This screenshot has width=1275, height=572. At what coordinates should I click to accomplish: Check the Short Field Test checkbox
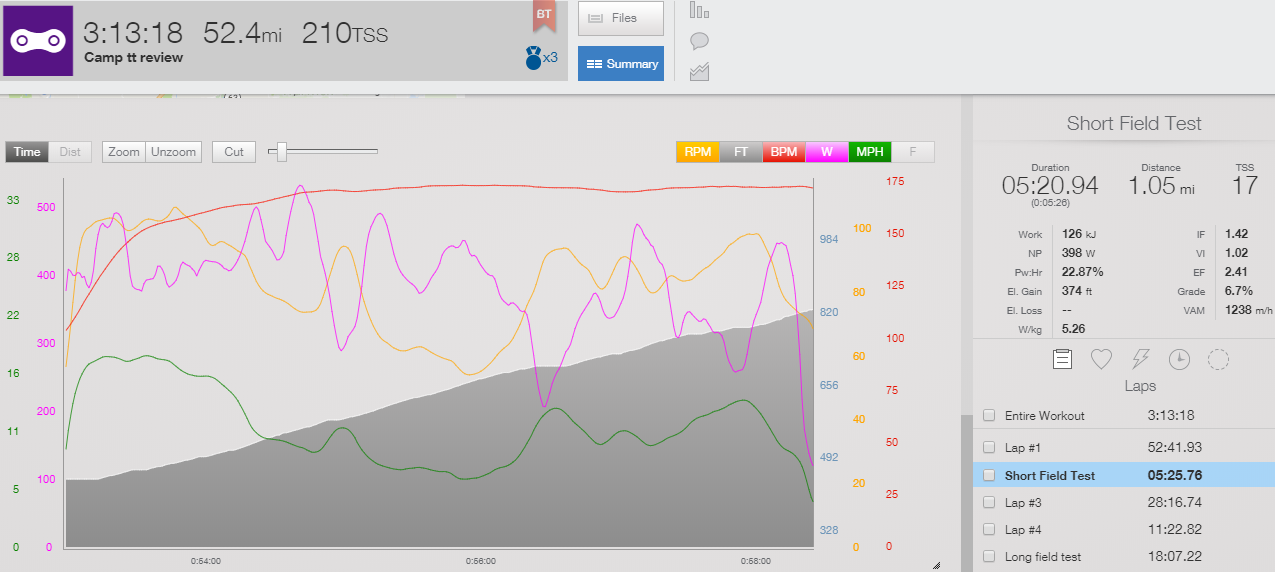tap(989, 476)
